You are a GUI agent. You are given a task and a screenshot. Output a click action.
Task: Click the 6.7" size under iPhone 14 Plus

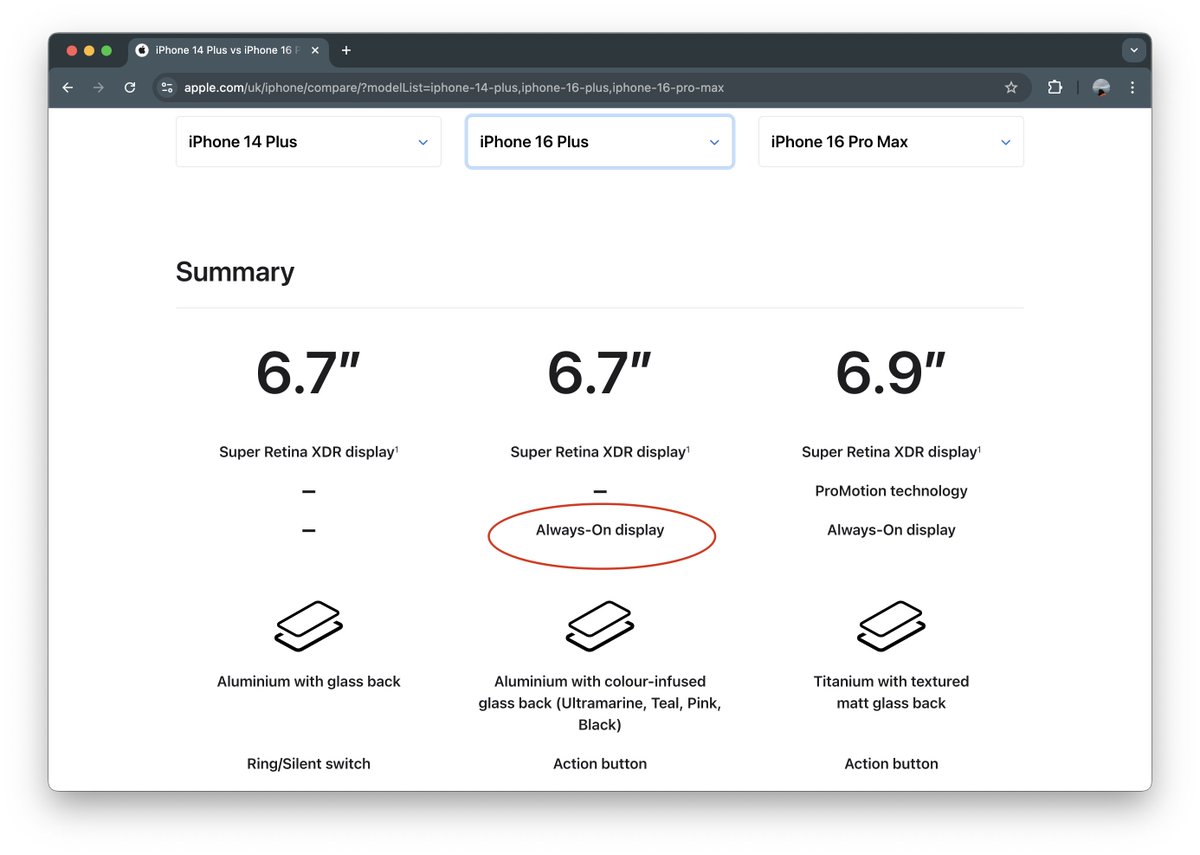click(x=308, y=373)
